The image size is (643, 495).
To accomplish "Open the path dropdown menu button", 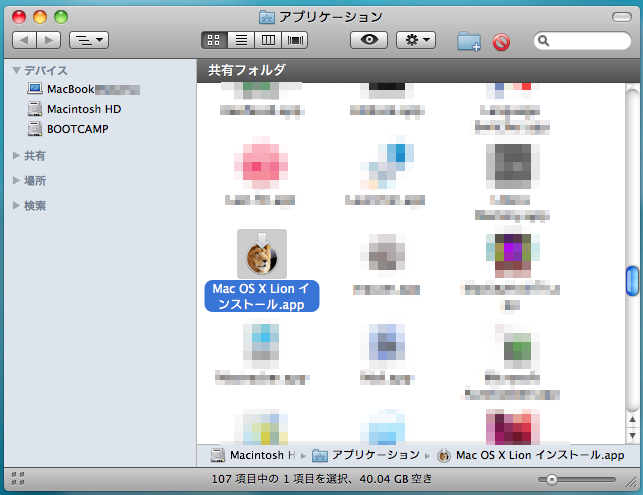I will (x=89, y=40).
